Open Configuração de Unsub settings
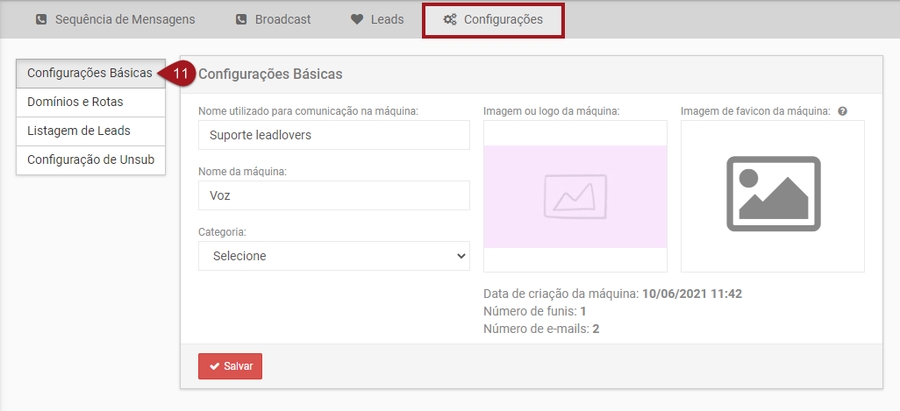Viewport: 900px width, 411px height. pos(90,160)
